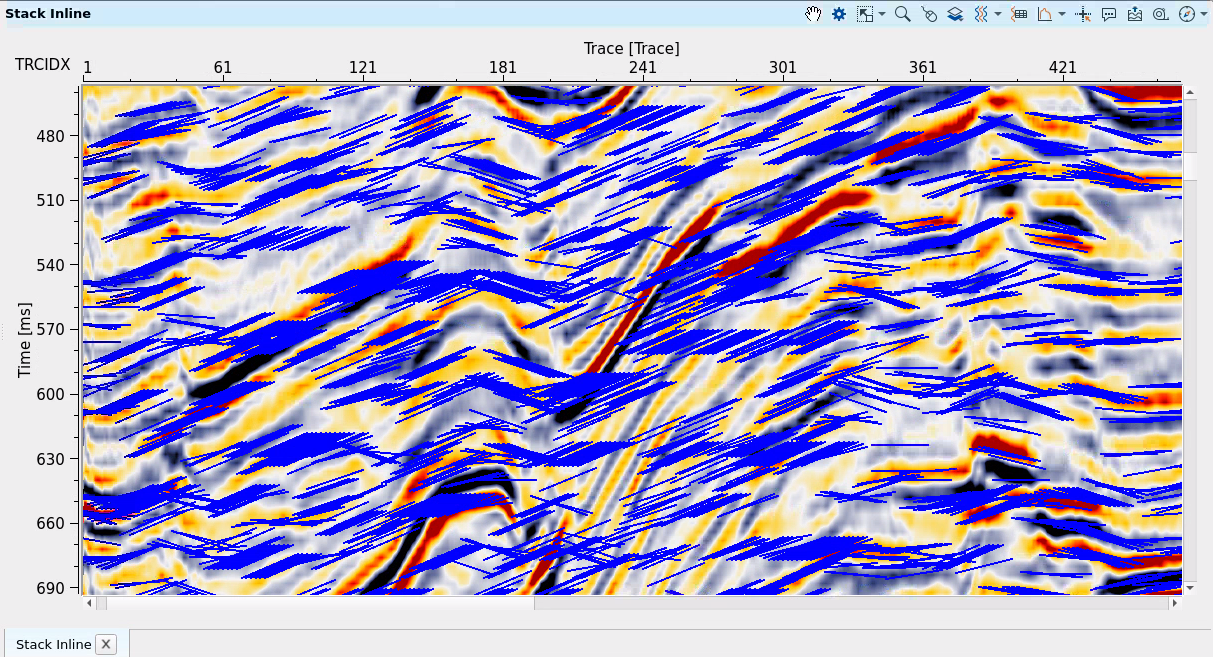1213x657 pixels.
Task: Open the compass dropdown arrow
Action: point(1202,14)
